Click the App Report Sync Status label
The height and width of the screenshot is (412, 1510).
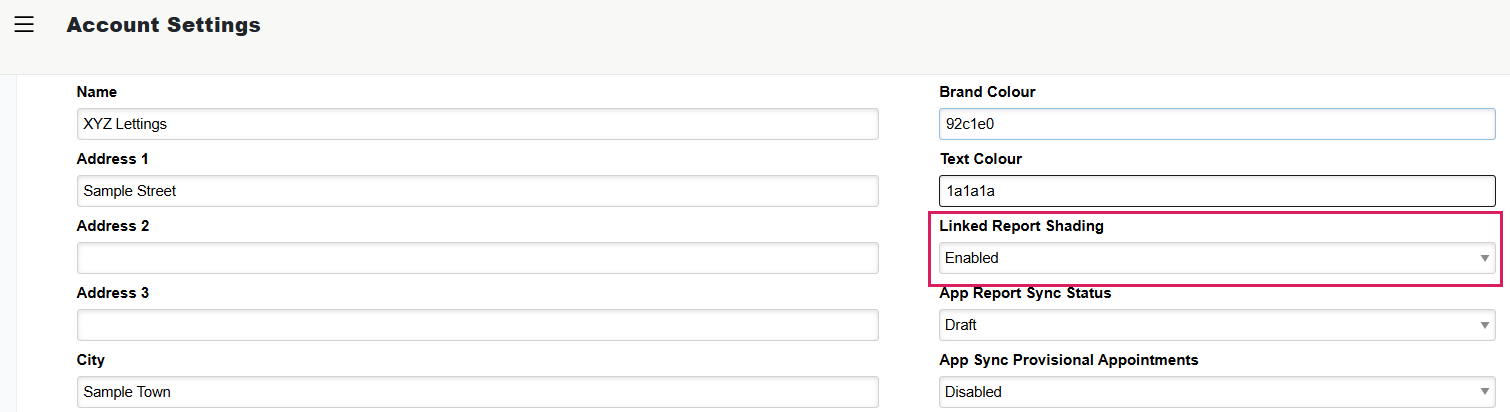click(x=1025, y=293)
